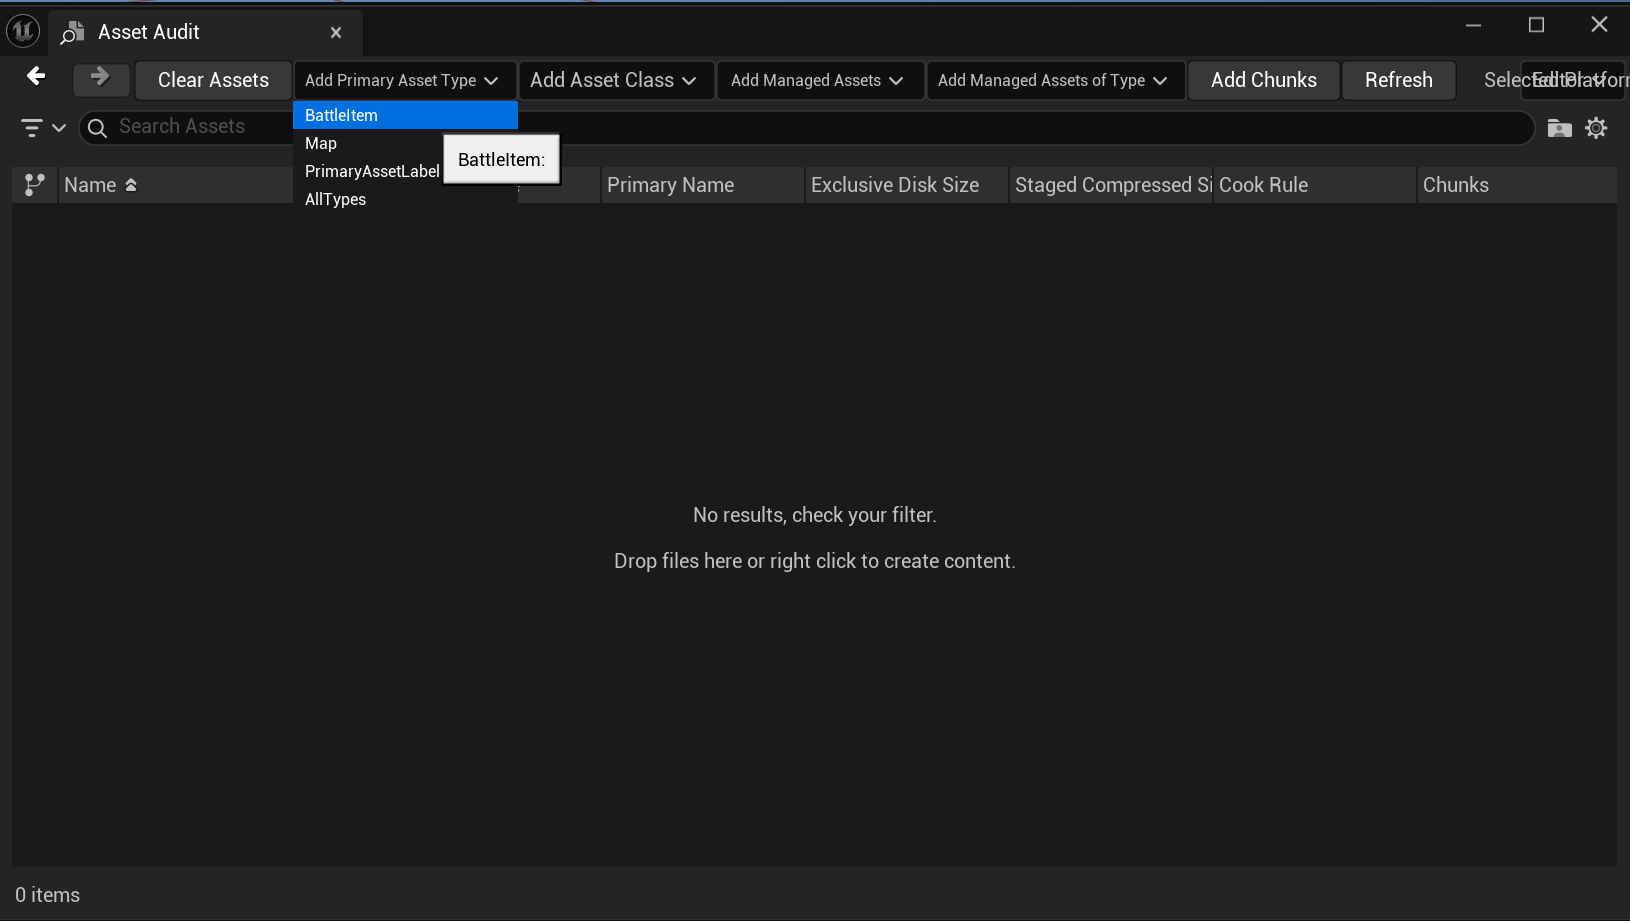Click the Asset Audit tab icon
This screenshot has height=921, width=1630.
click(x=72, y=32)
